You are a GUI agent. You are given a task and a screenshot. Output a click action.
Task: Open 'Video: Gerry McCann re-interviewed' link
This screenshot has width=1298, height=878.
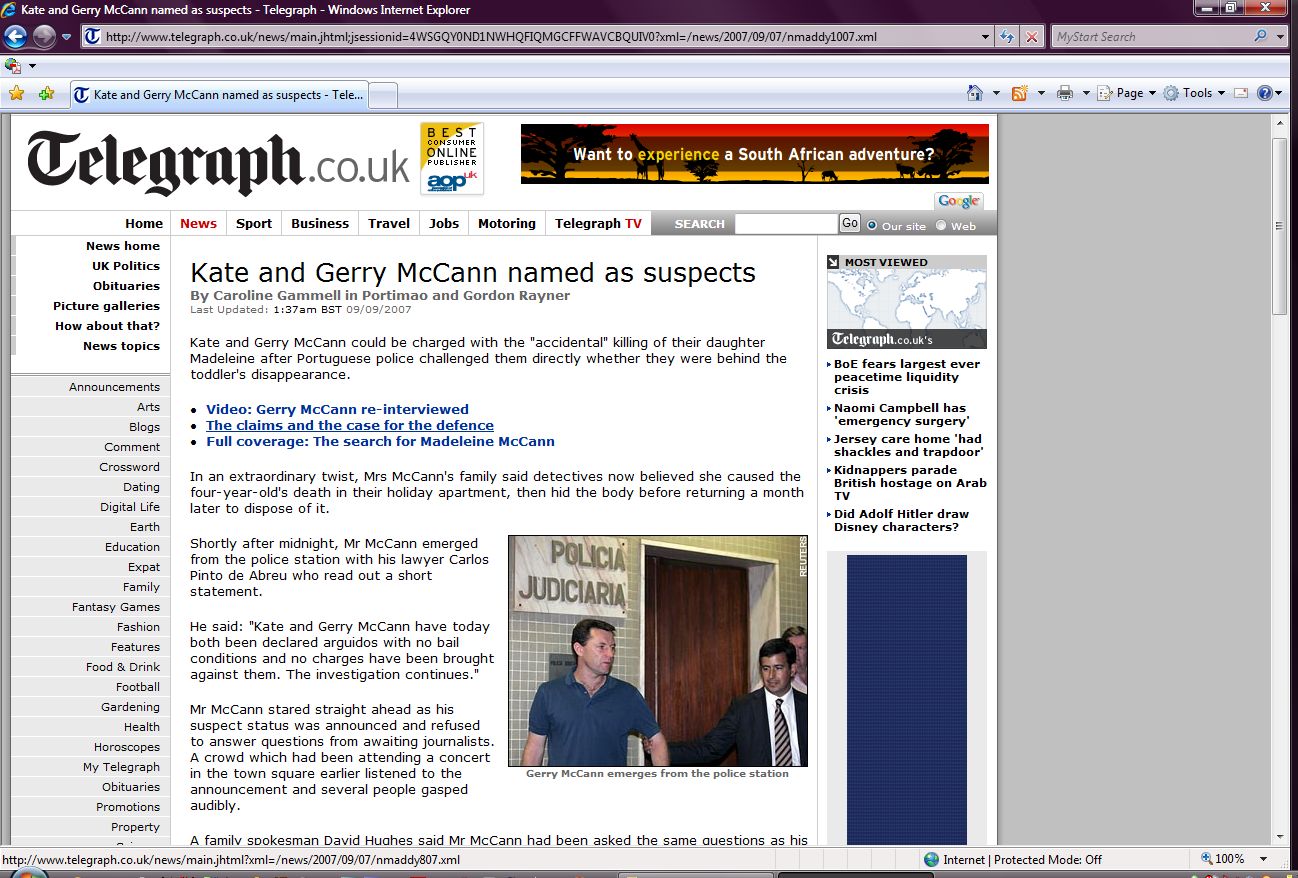tap(337, 409)
